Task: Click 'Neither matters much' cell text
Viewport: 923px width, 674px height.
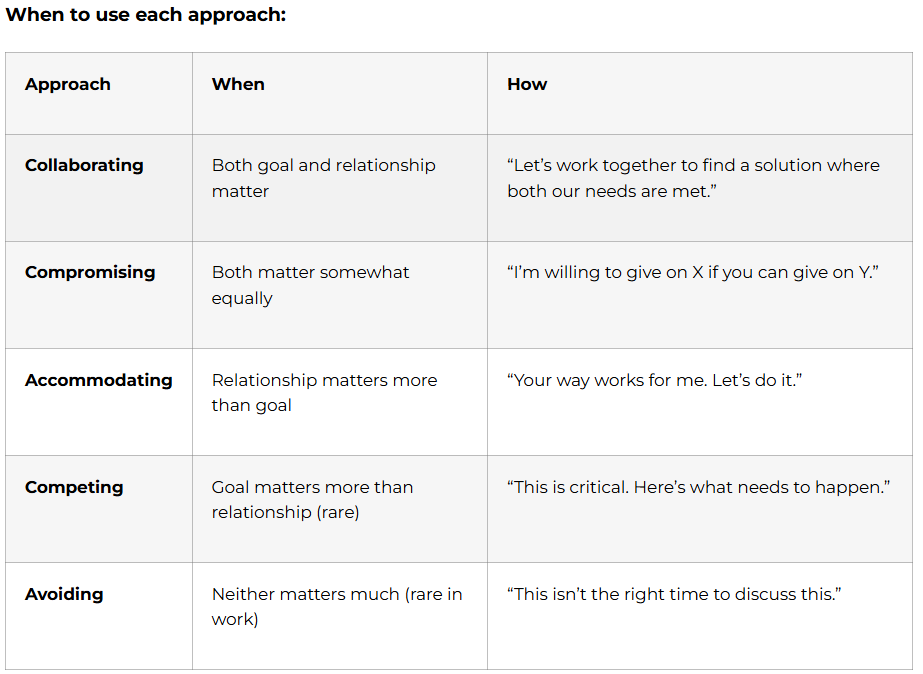Action: tap(336, 606)
